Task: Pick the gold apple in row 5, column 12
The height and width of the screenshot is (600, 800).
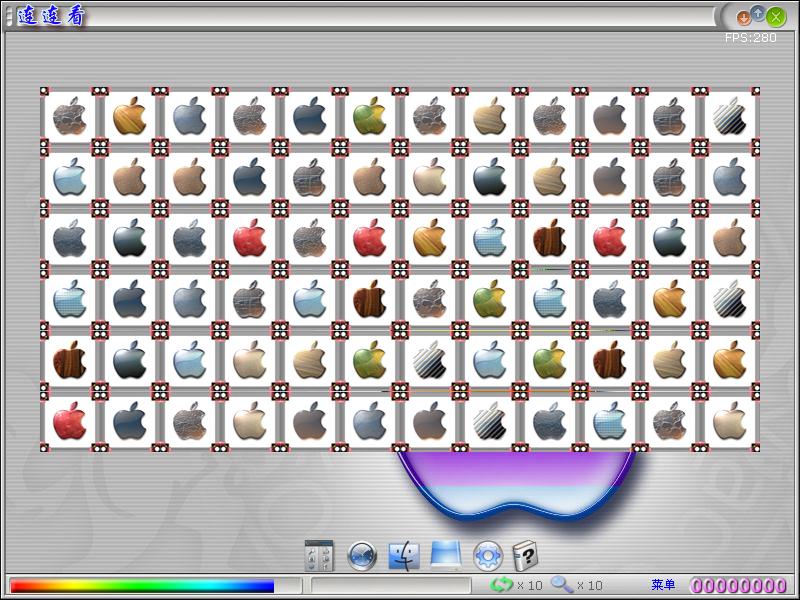Action: click(730, 360)
